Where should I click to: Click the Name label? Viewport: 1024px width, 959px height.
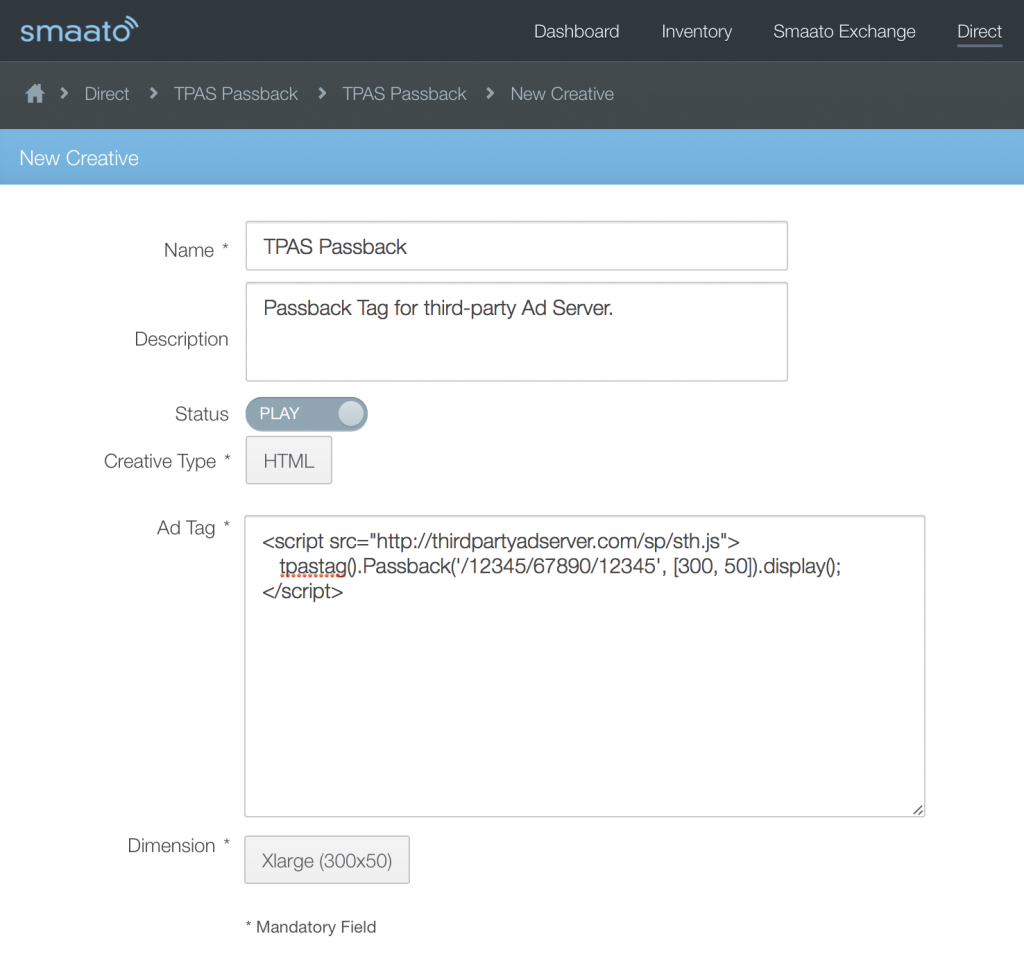[189, 250]
